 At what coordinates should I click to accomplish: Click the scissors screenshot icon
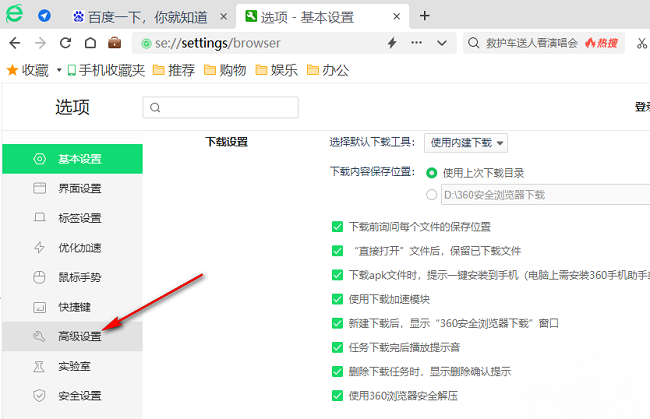point(642,43)
